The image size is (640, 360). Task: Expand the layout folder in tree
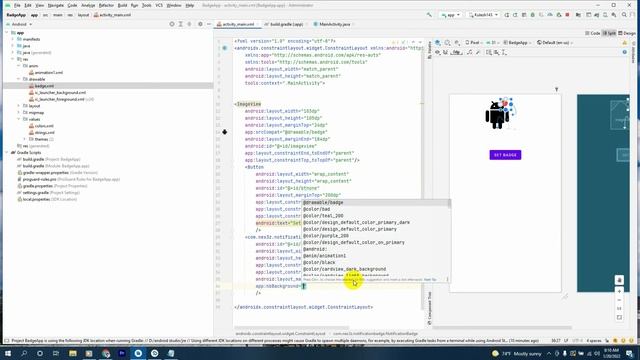click(19, 106)
